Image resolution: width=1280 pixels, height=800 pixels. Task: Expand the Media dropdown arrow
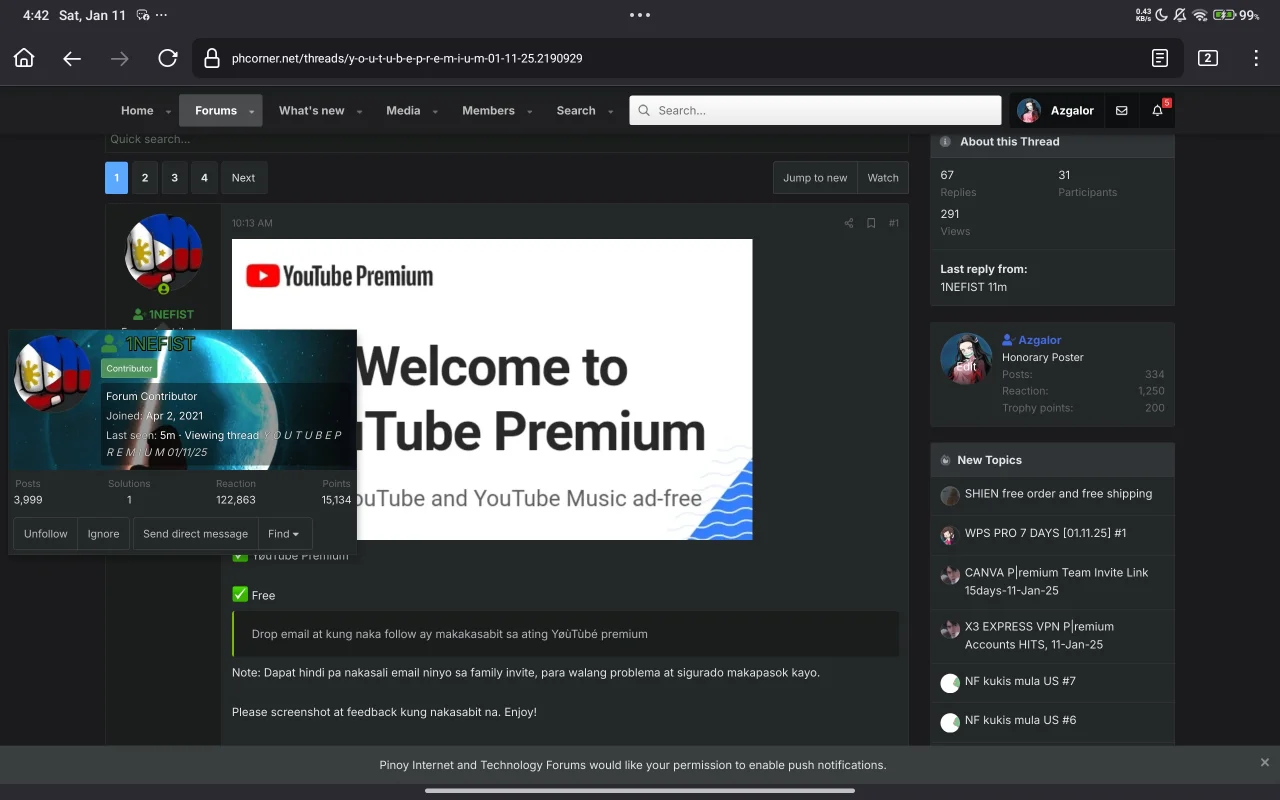coord(435,111)
